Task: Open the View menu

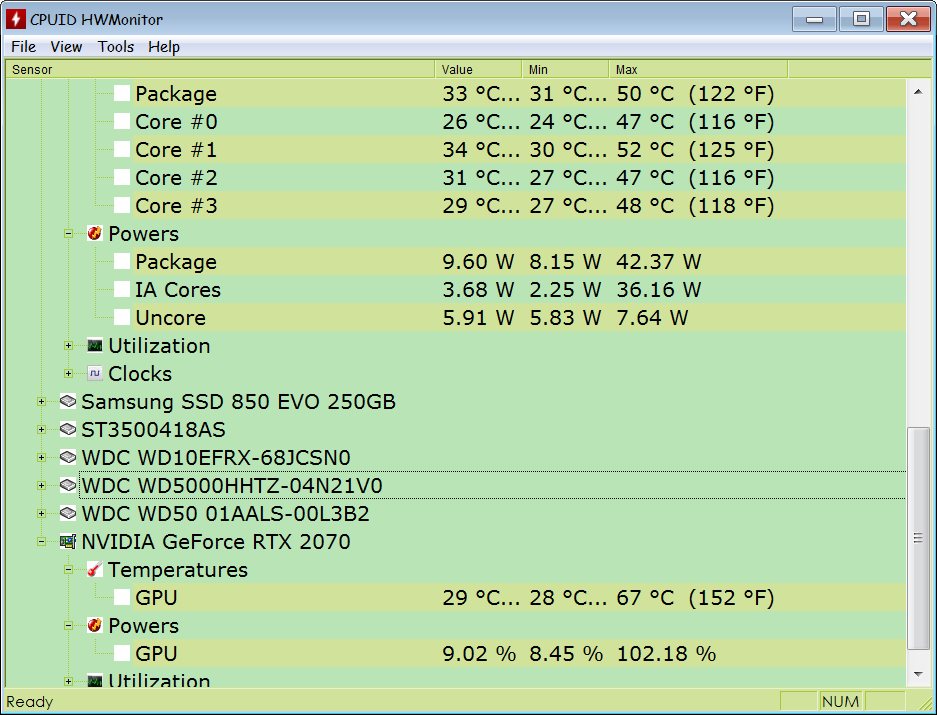Action: (x=66, y=47)
